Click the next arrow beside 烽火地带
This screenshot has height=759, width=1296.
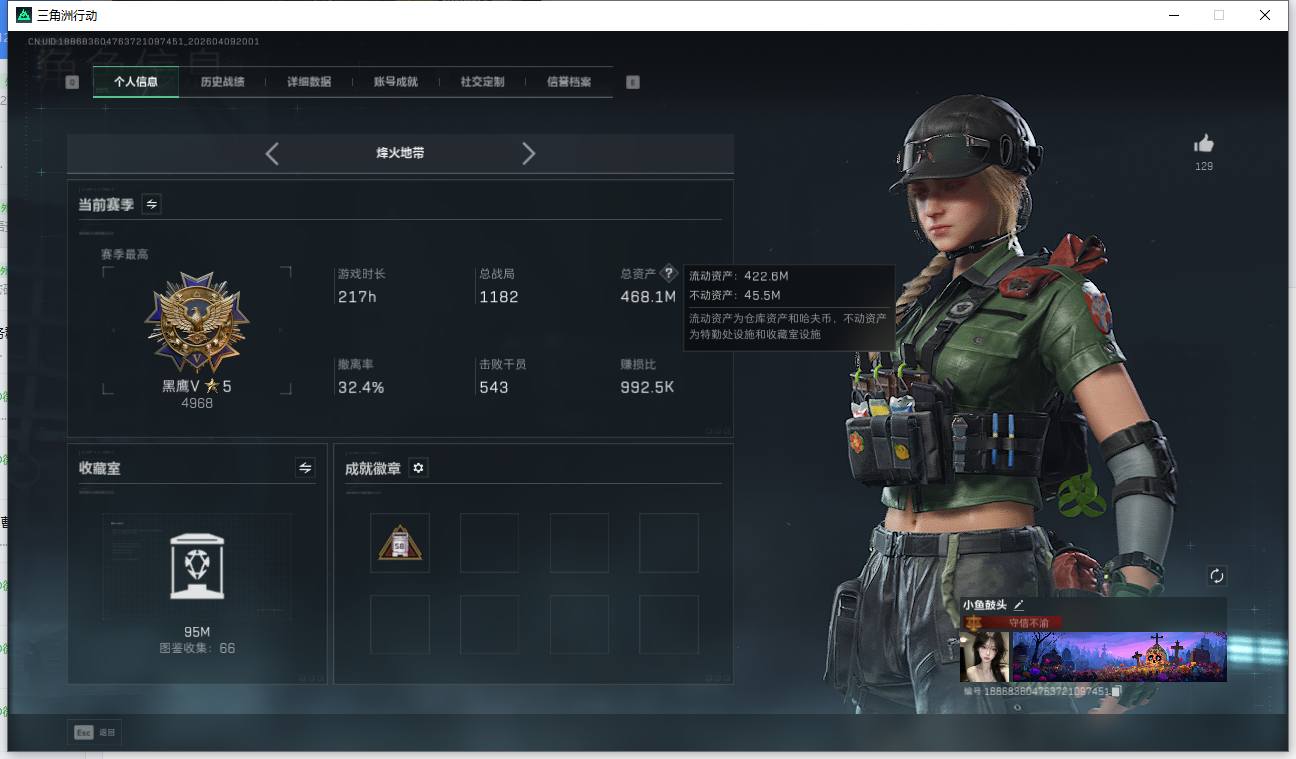coord(528,153)
